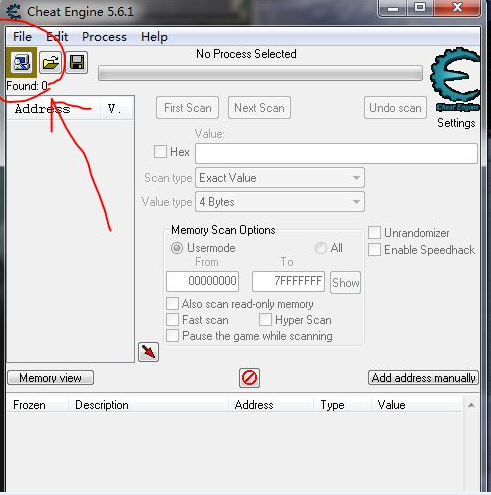Click the From address field 00000000
Screen dimensions: 491x495
(x=202, y=281)
